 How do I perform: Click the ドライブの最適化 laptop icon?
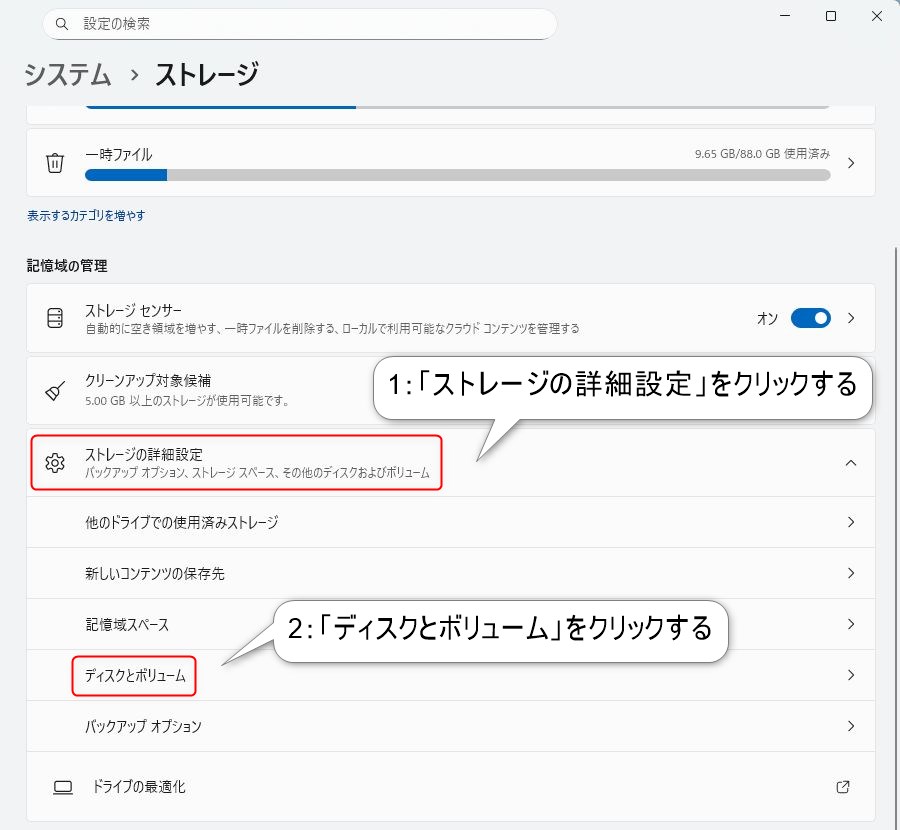[x=63, y=787]
